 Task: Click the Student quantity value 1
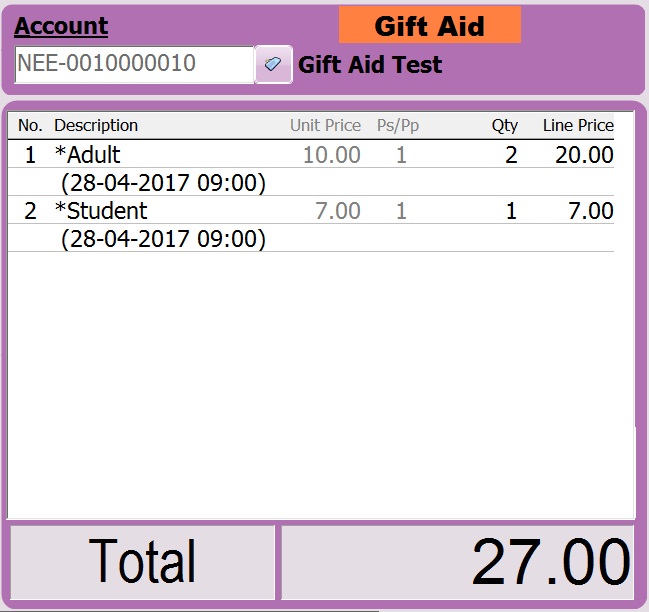click(x=512, y=211)
